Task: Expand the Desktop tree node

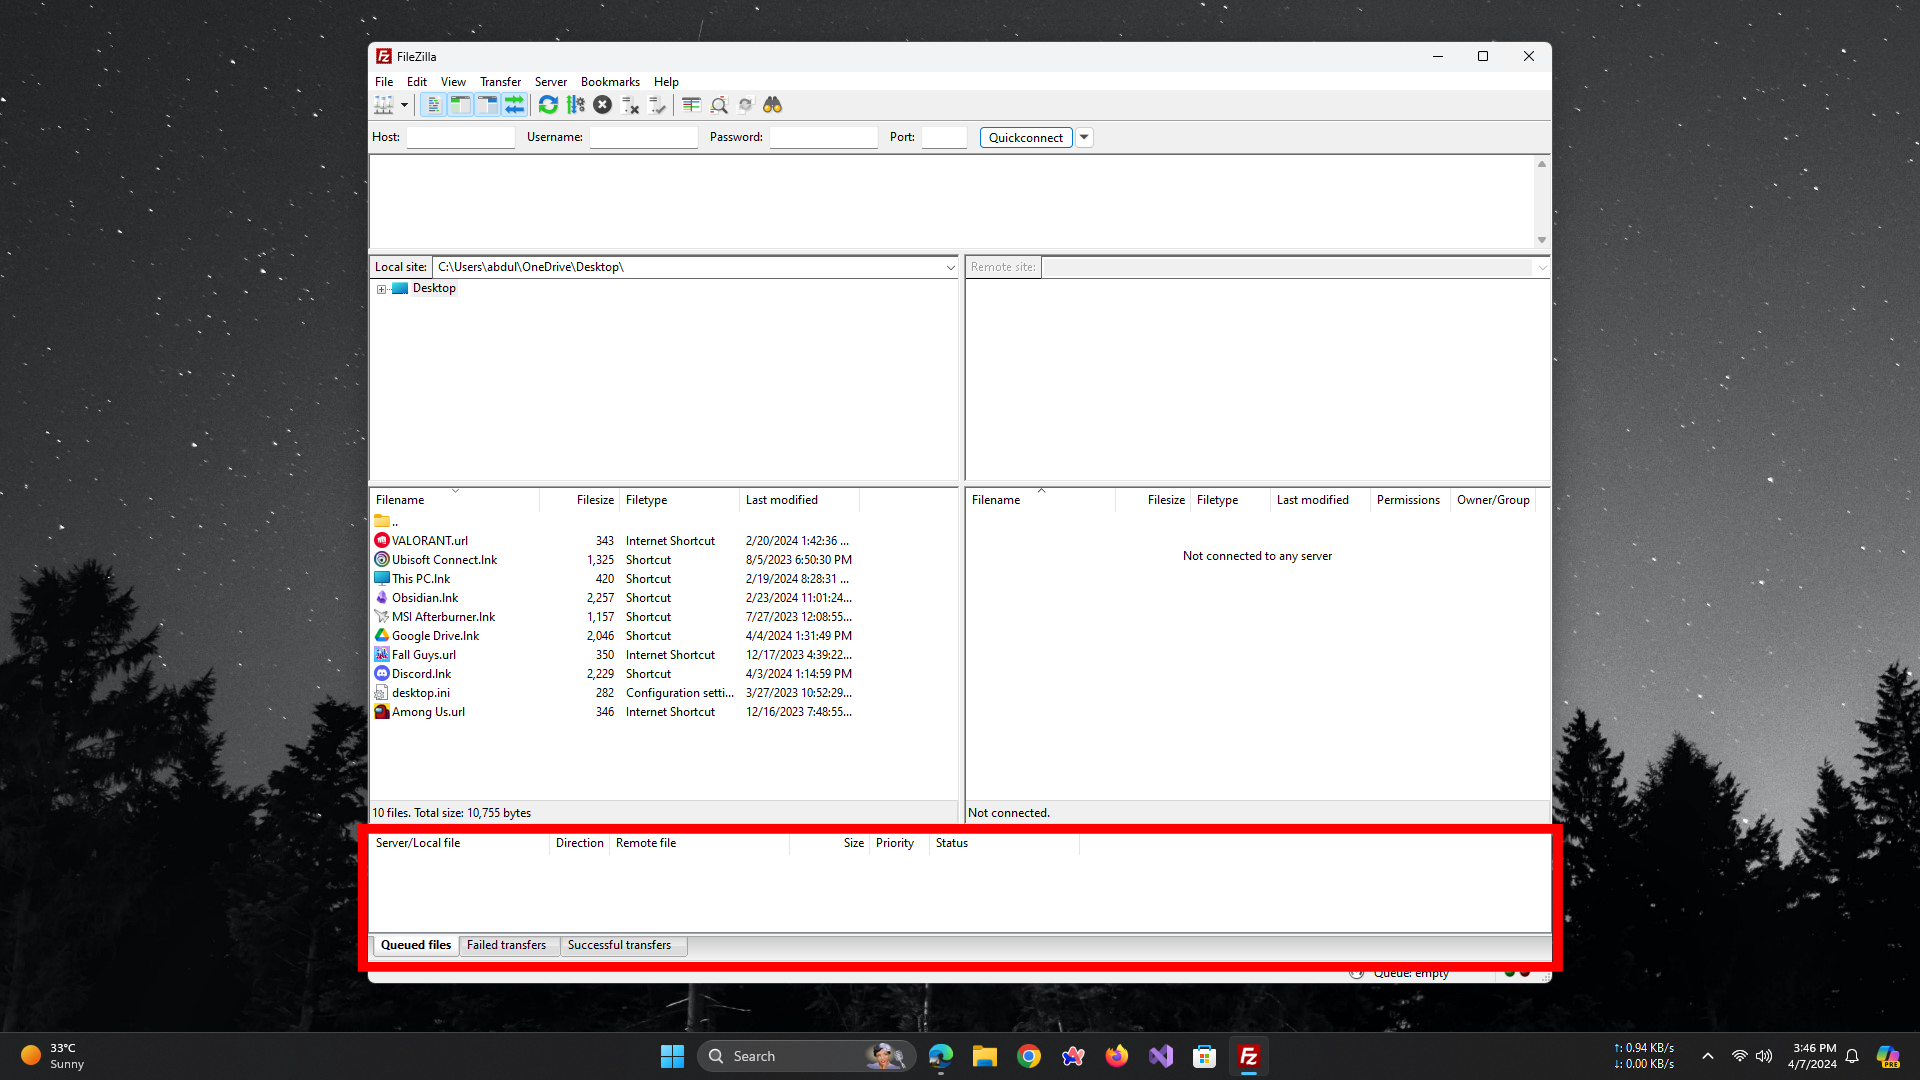Action: (x=381, y=289)
